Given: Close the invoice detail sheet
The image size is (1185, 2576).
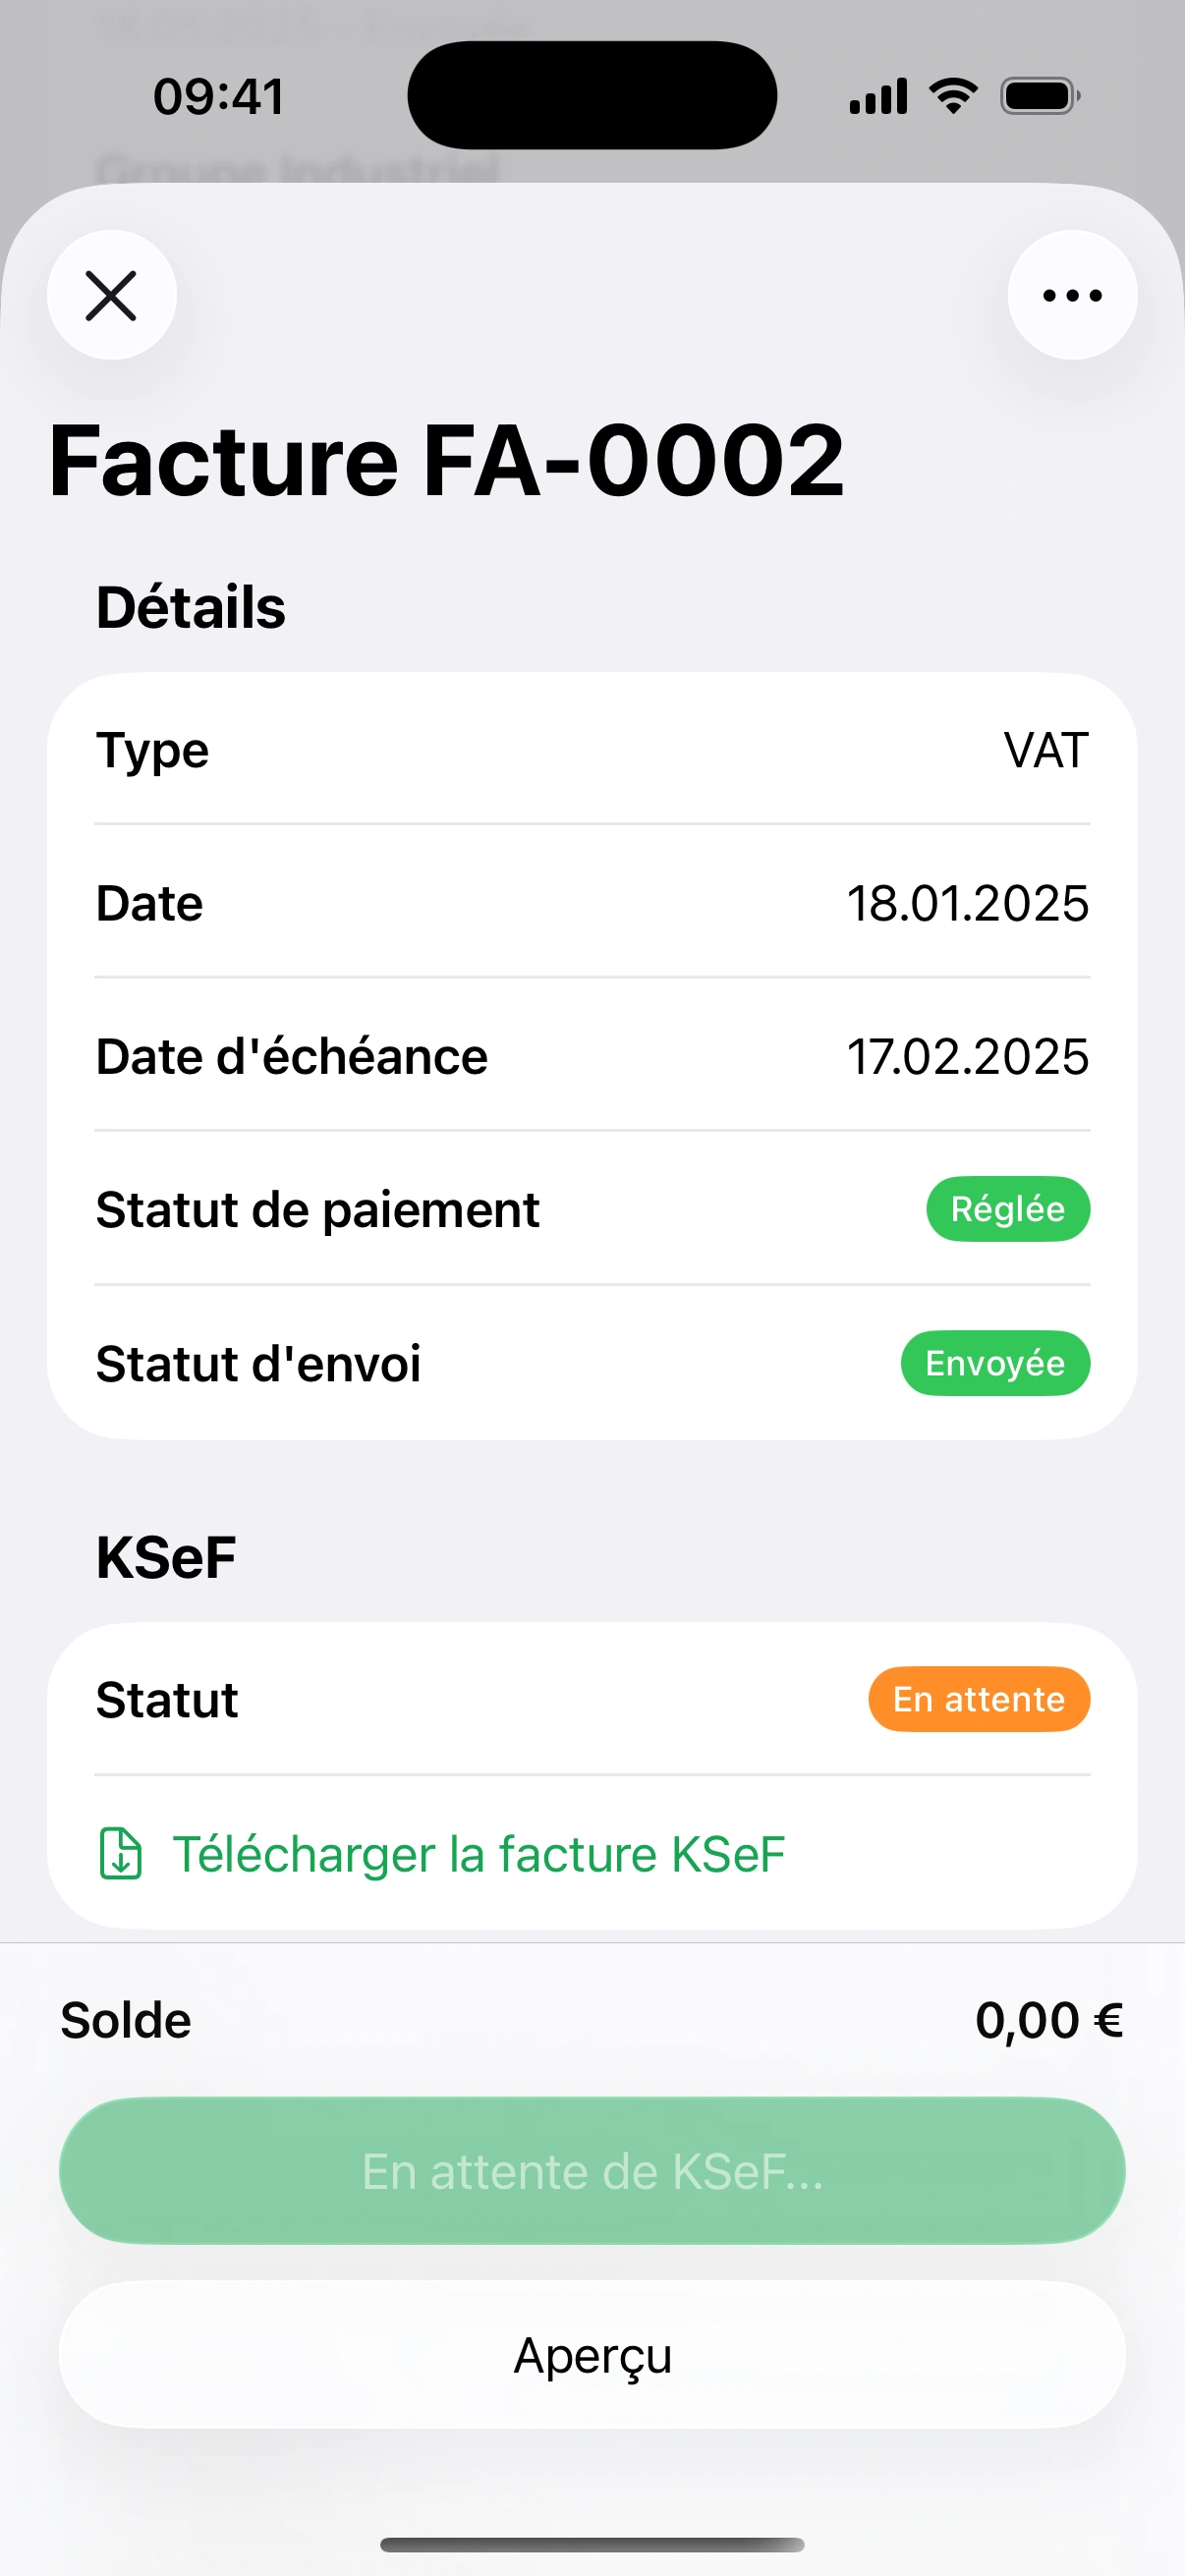Looking at the screenshot, I should [111, 295].
